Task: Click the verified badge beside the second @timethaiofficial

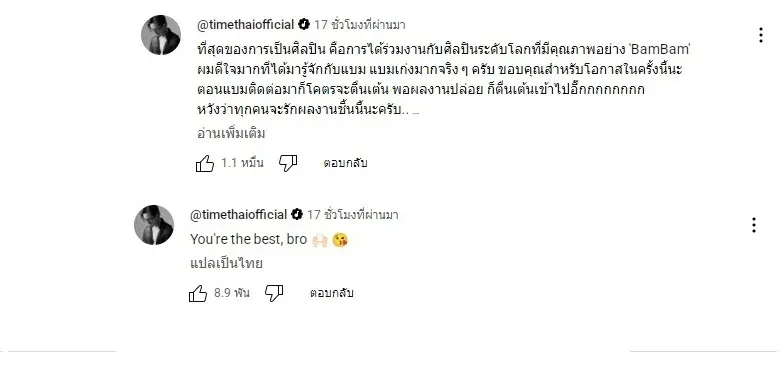Action: point(296,214)
